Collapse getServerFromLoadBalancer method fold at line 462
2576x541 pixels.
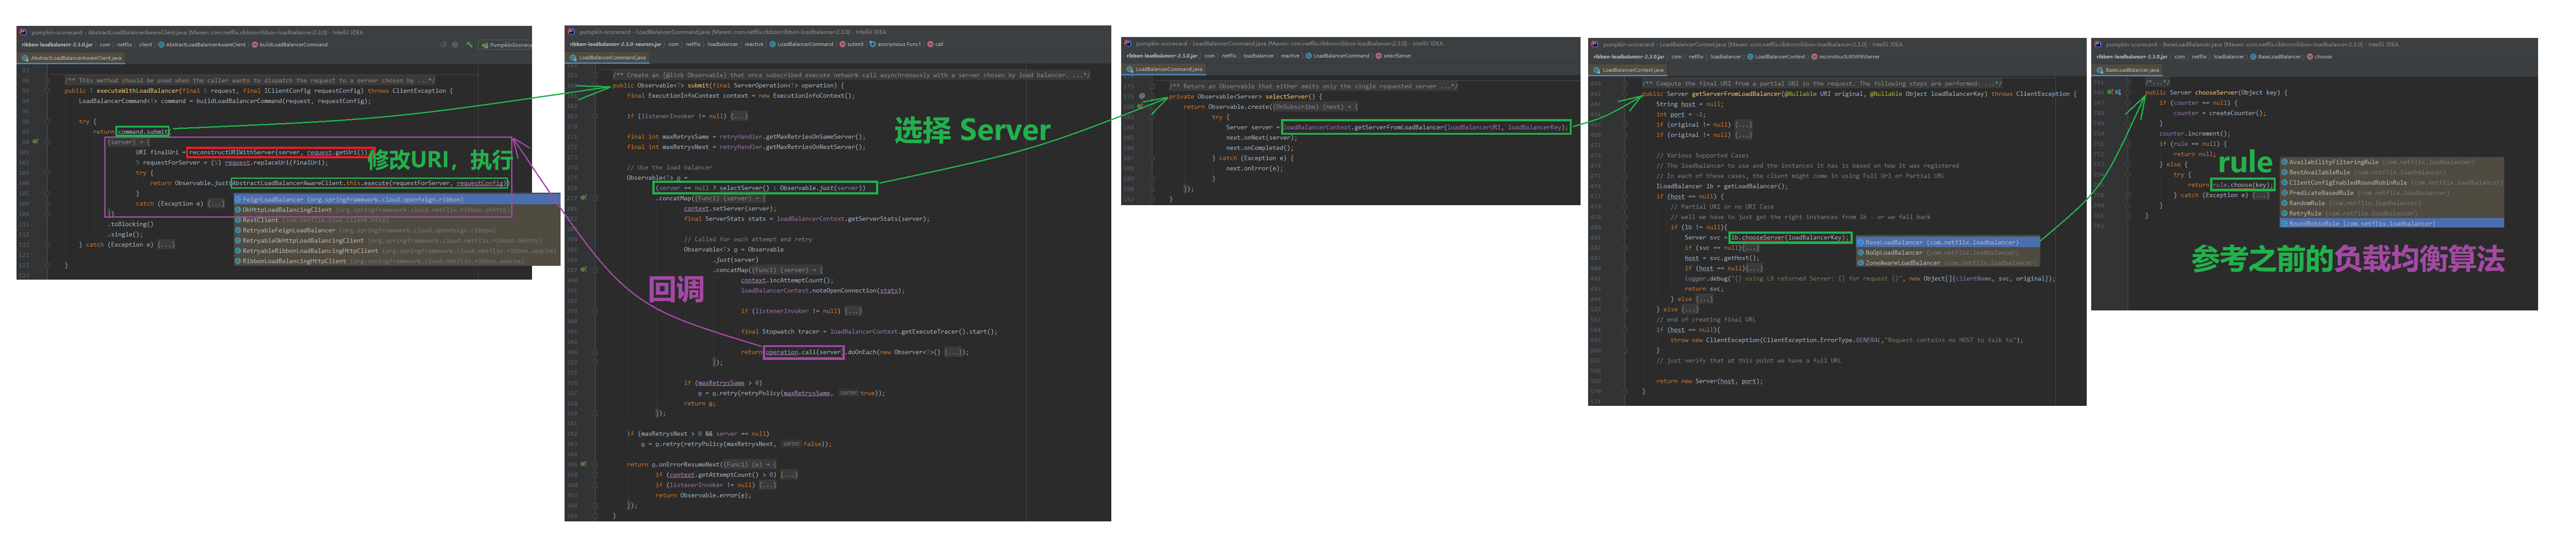click(1625, 94)
